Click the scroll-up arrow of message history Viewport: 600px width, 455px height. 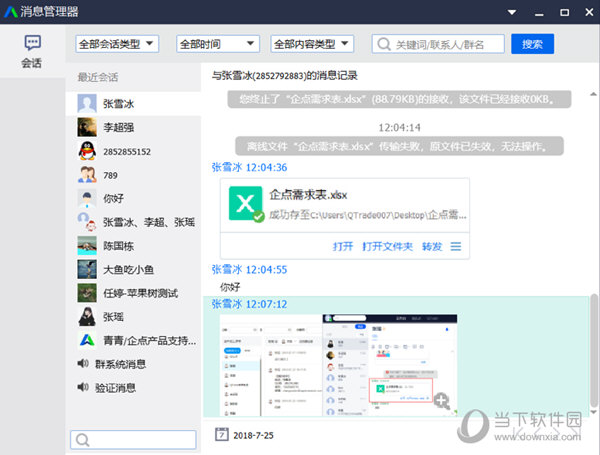593,94
